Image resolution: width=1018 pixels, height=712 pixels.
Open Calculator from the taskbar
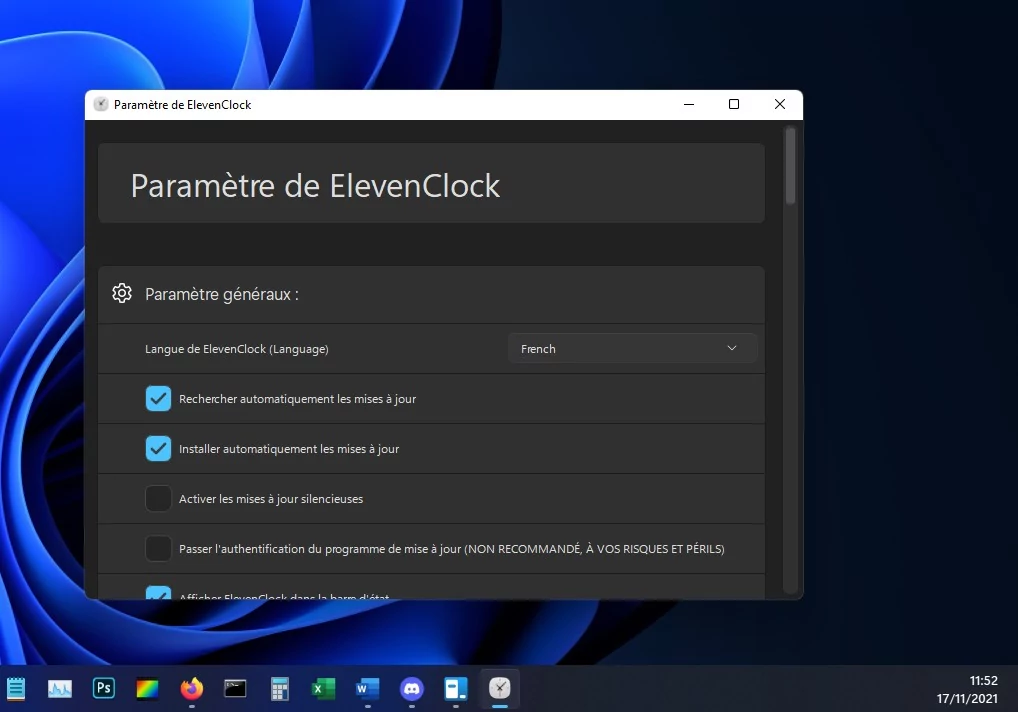coord(279,689)
